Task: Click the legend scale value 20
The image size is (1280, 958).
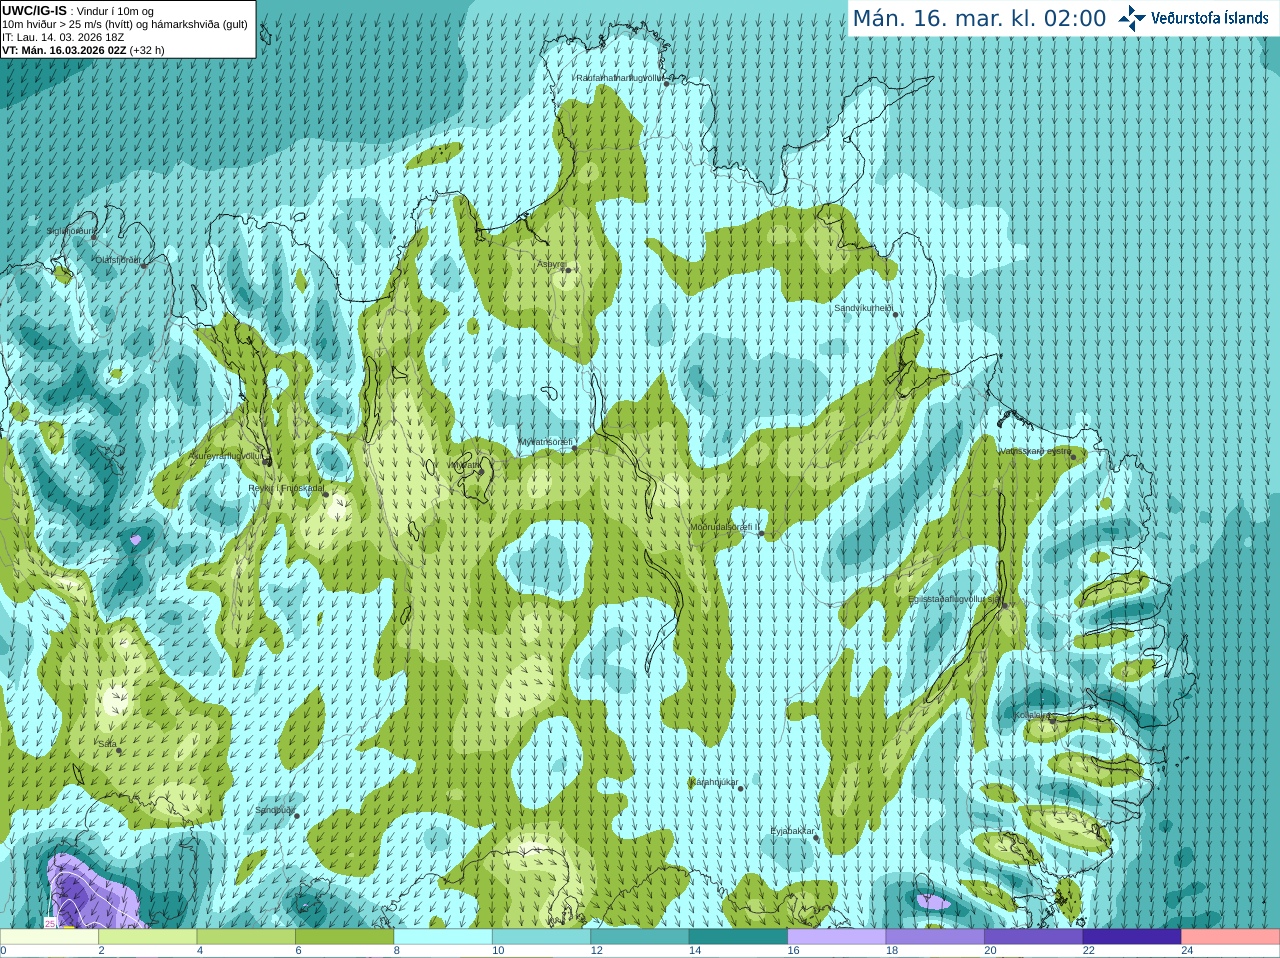Action: (990, 951)
